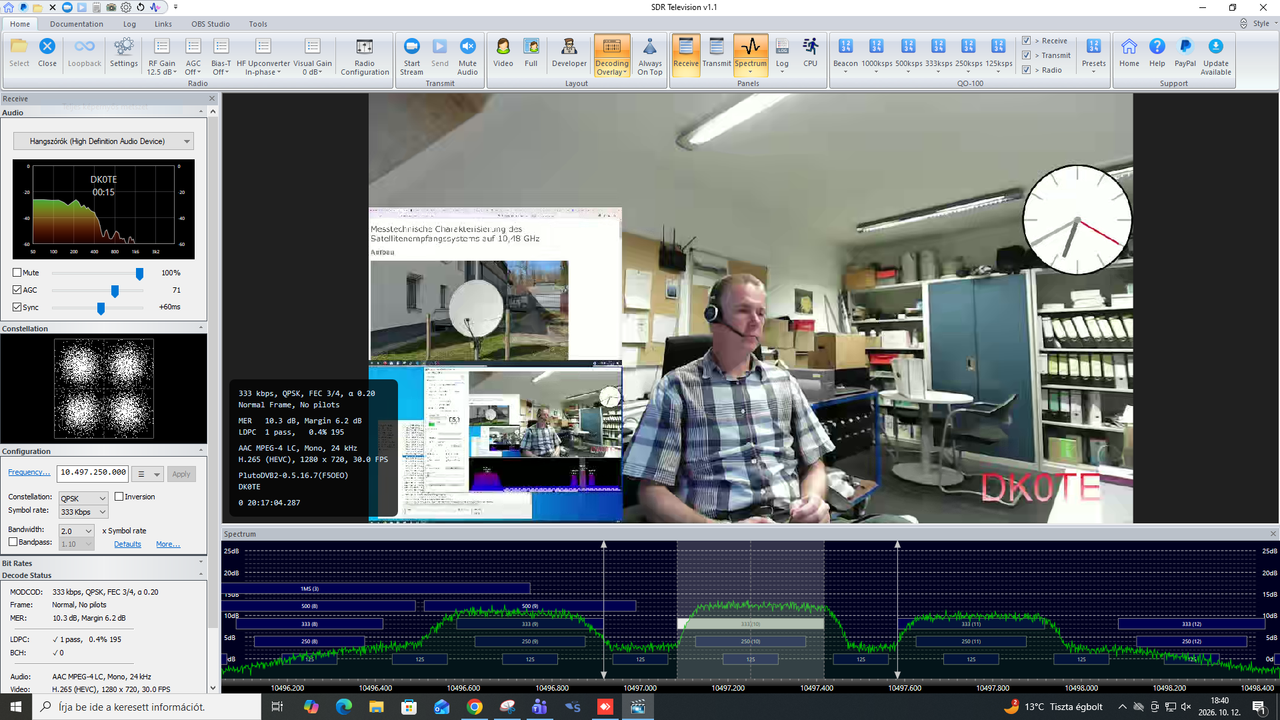Screen dimensions: 1280x720
Task: Open the audio device dropdown
Action: [x=103, y=141]
